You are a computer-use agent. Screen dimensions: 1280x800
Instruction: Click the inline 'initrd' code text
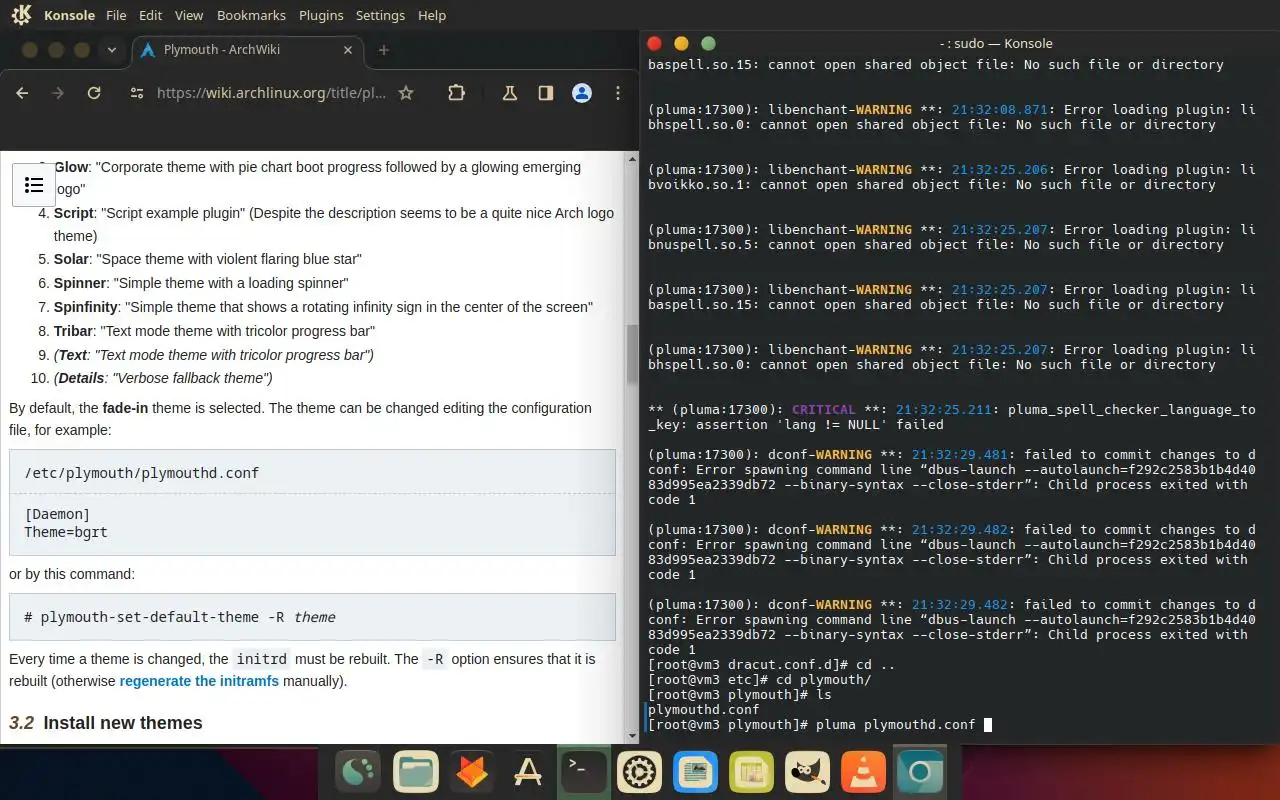point(261,659)
